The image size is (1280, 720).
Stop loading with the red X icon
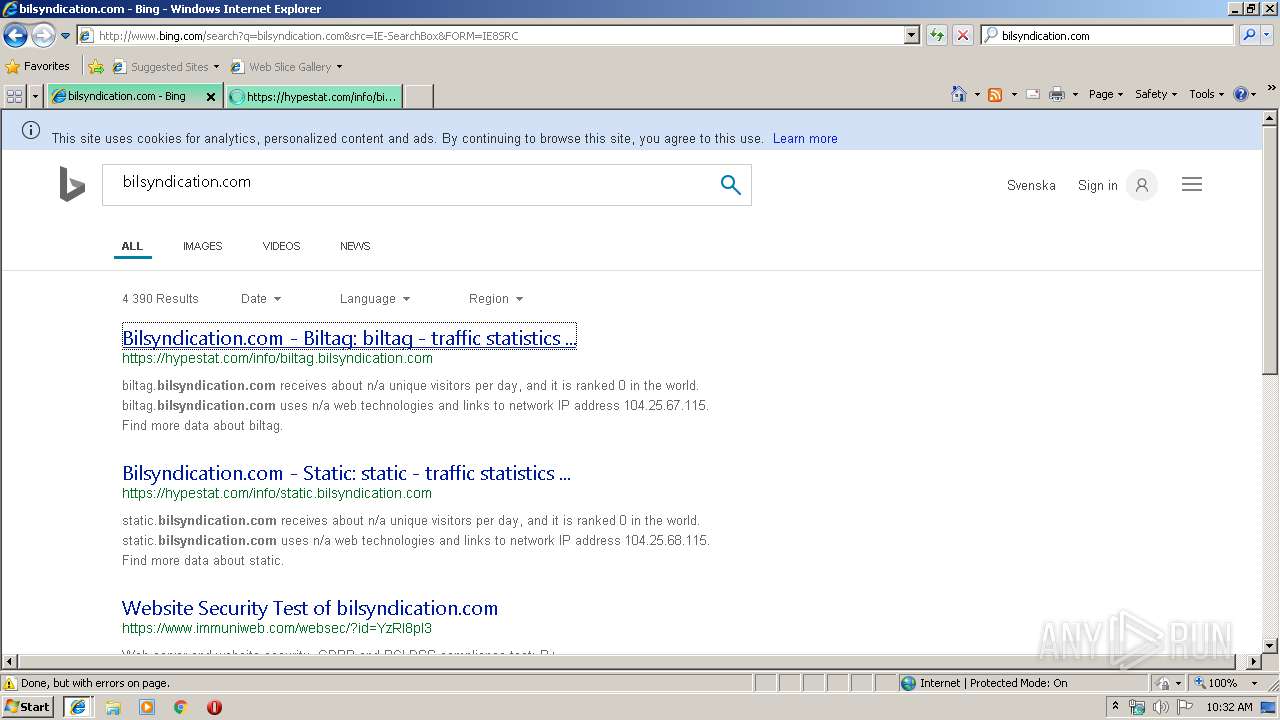coord(963,35)
